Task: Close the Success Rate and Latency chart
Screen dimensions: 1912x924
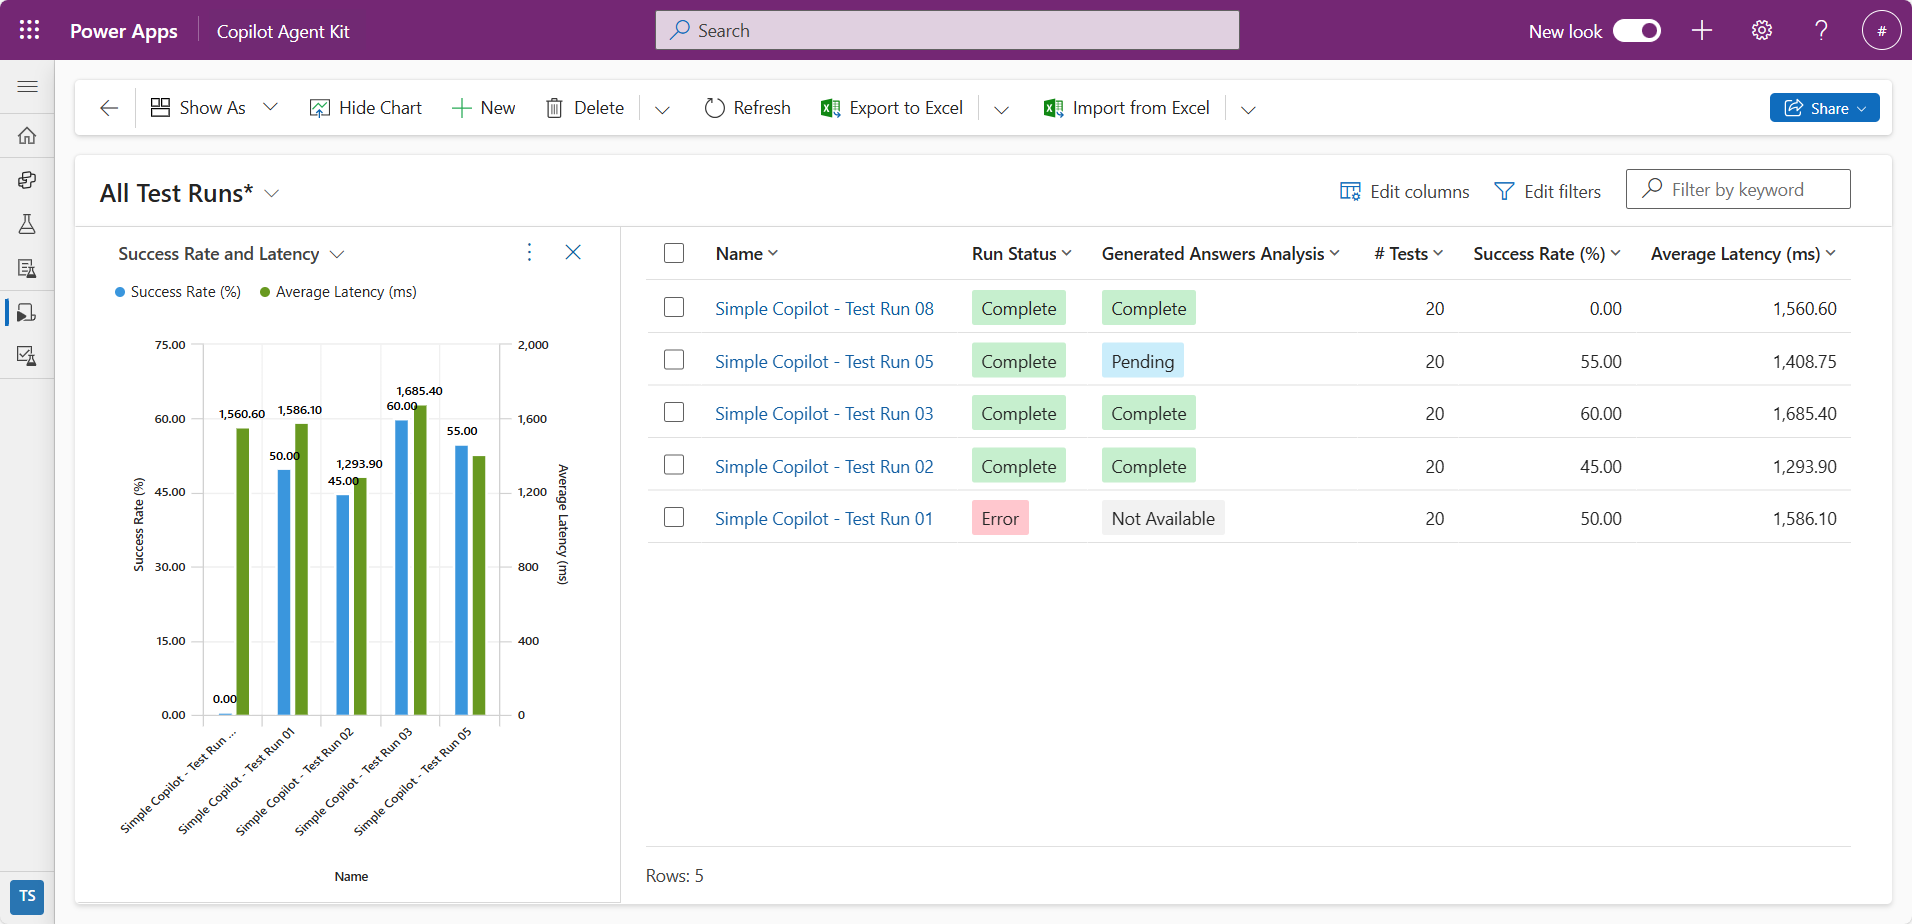Action: point(573,252)
